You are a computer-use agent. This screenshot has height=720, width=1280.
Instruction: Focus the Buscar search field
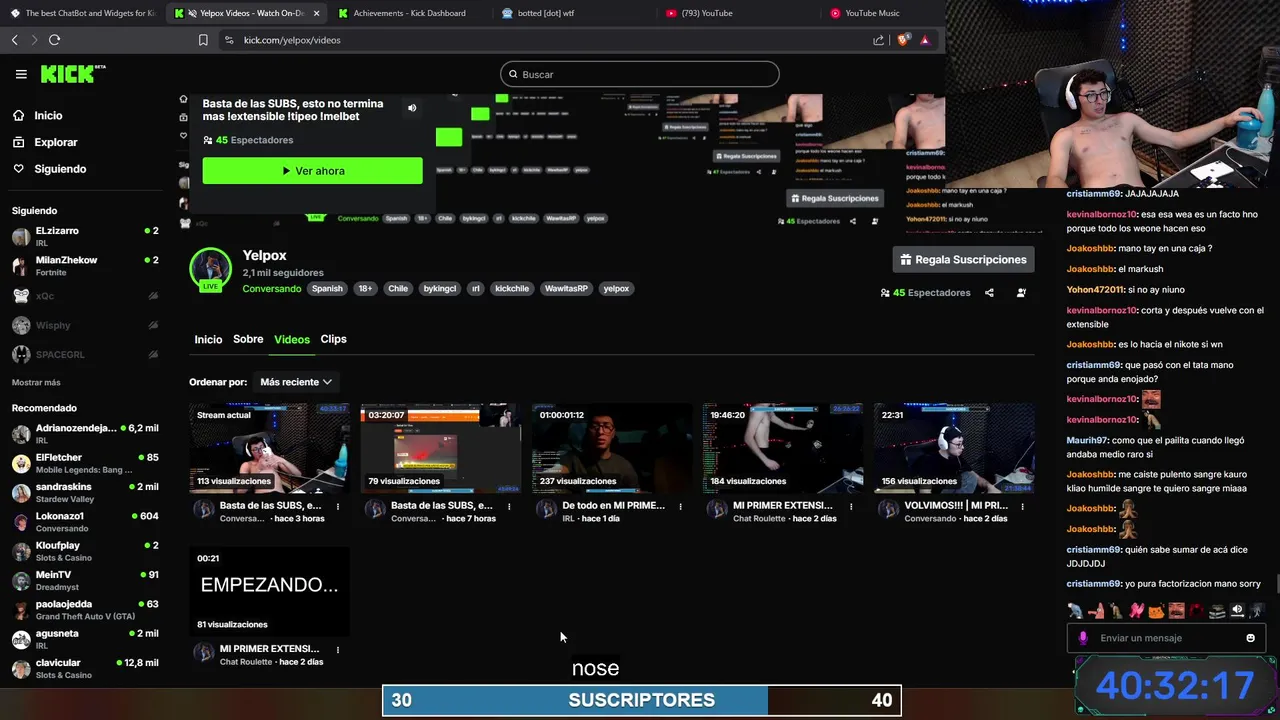pos(640,74)
